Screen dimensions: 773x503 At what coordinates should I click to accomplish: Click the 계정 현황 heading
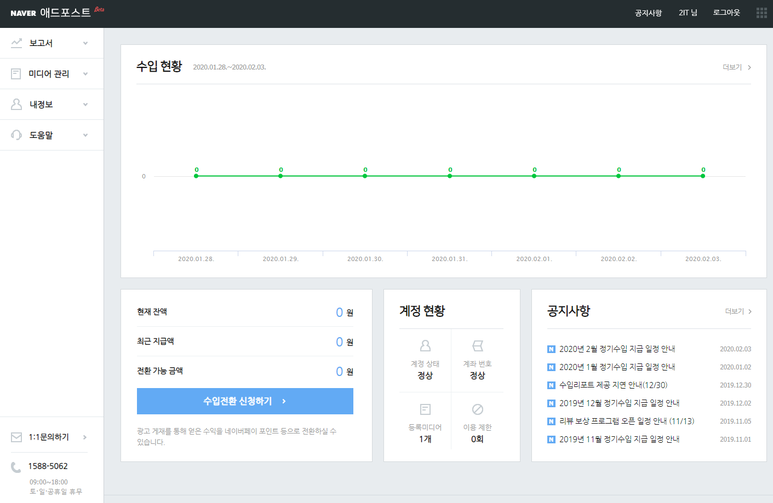point(422,311)
